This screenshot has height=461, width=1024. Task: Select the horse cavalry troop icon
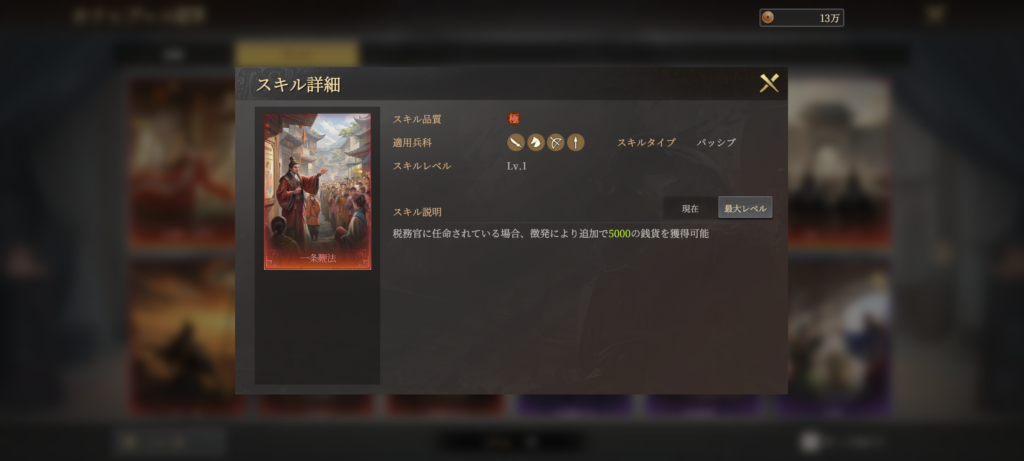(536, 142)
